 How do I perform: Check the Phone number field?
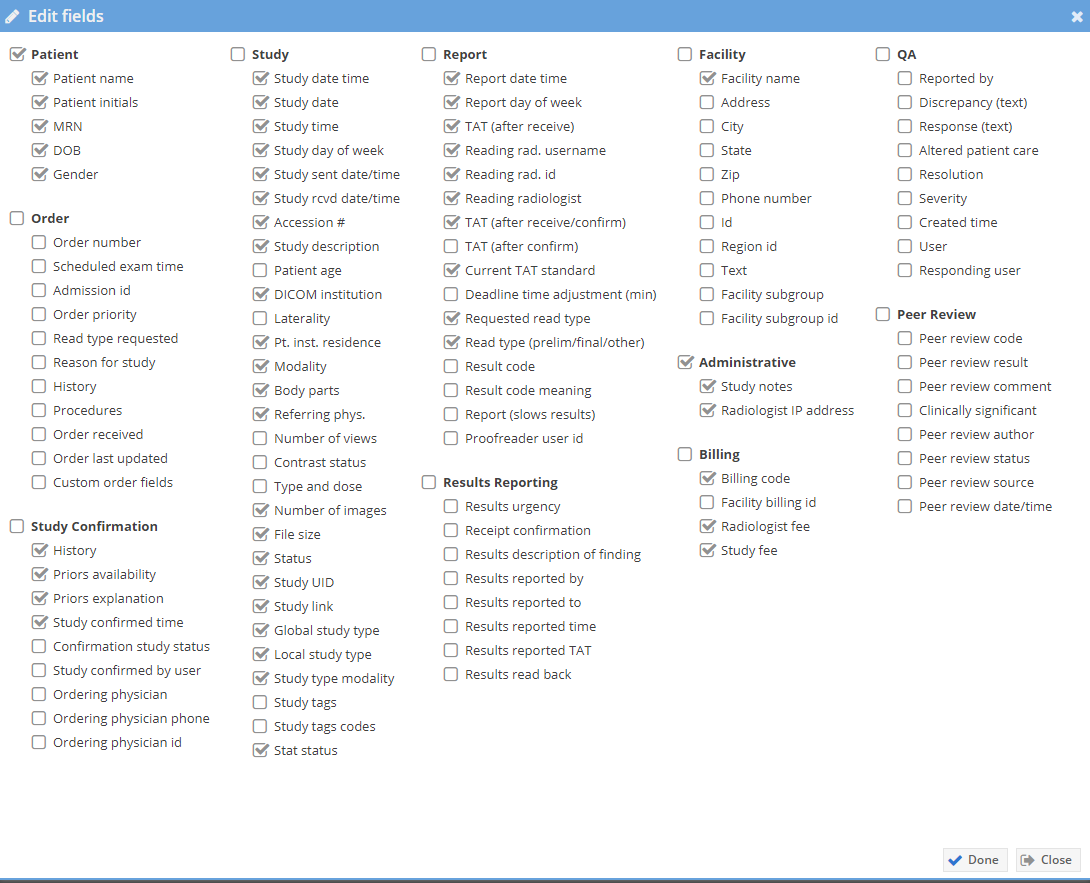click(x=708, y=198)
